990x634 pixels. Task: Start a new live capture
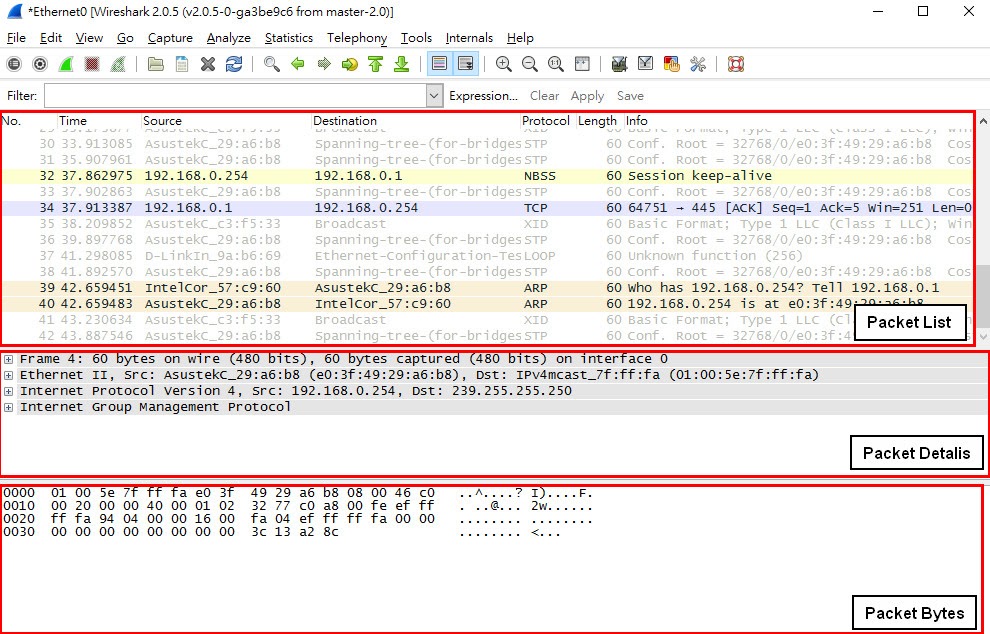(66, 64)
